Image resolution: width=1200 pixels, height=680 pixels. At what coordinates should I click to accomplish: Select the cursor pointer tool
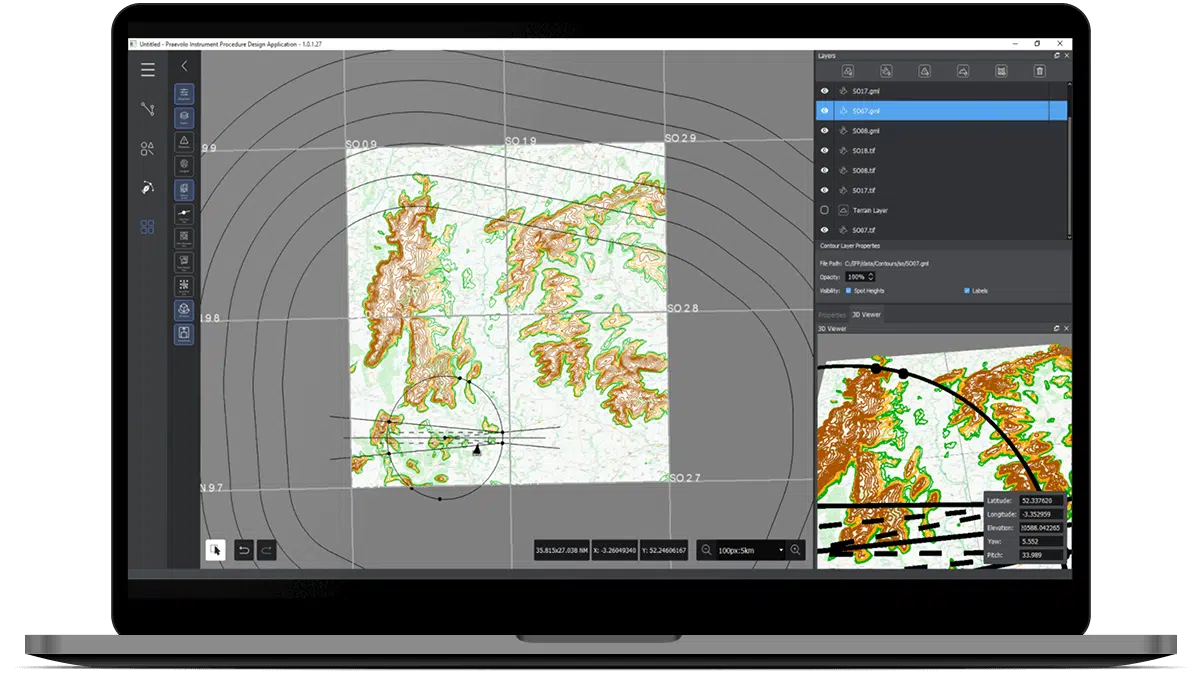point(215,550)
